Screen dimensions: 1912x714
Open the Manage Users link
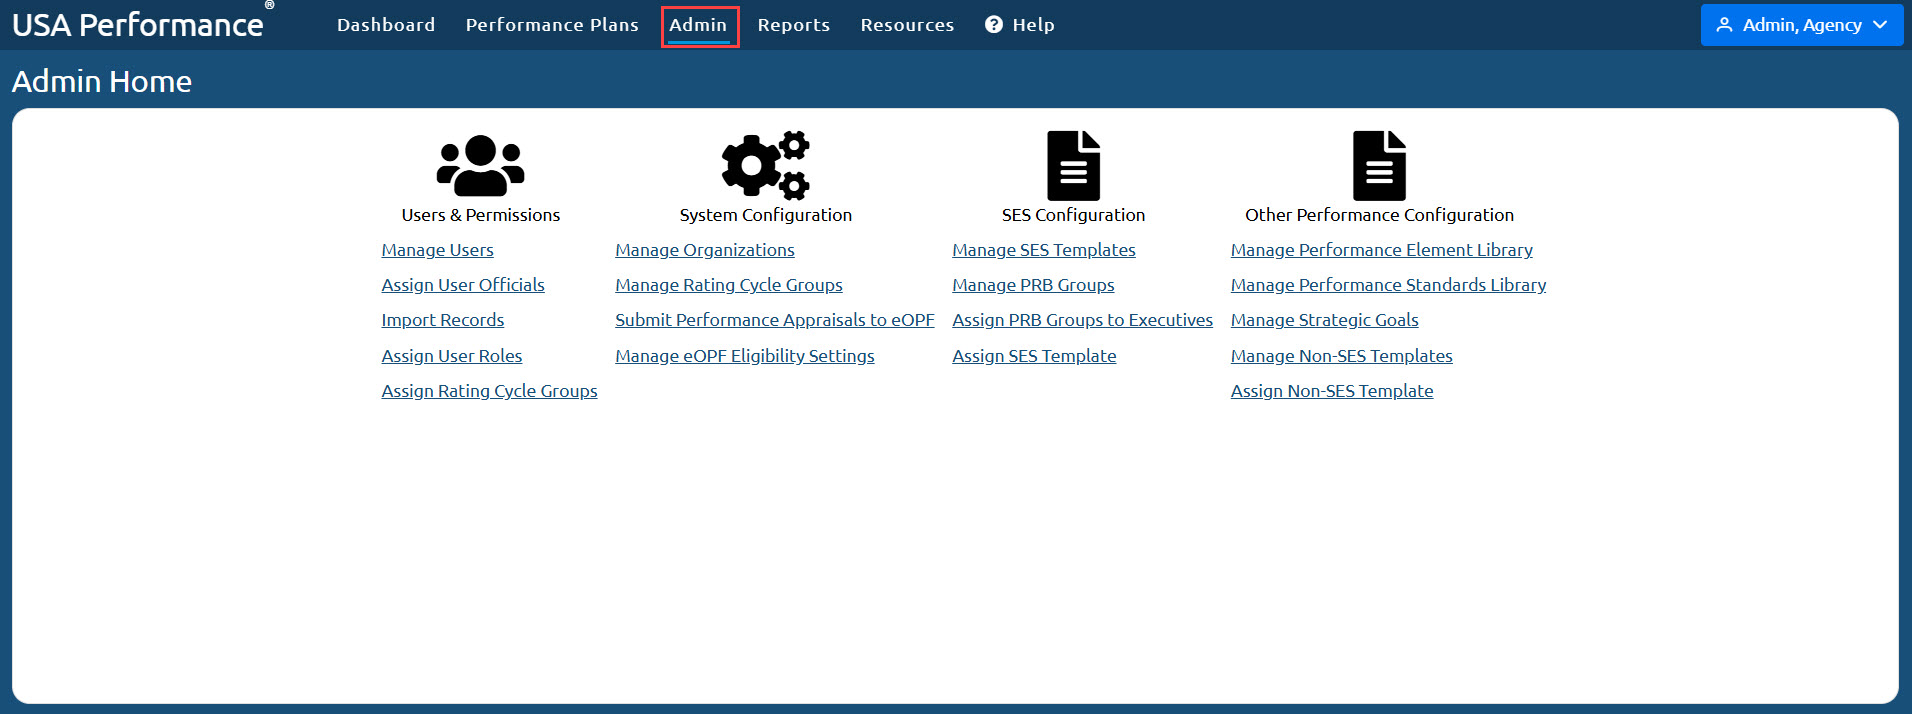[437, 250]
